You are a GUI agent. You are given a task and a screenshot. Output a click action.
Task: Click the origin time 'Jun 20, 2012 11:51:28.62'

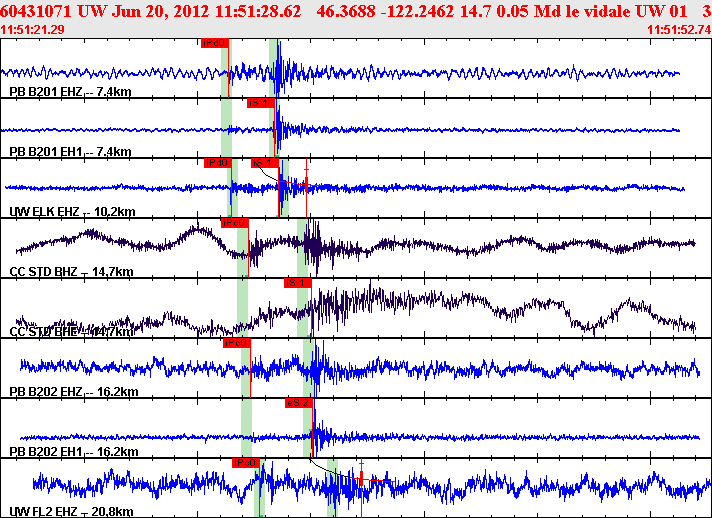coord(206,11)
